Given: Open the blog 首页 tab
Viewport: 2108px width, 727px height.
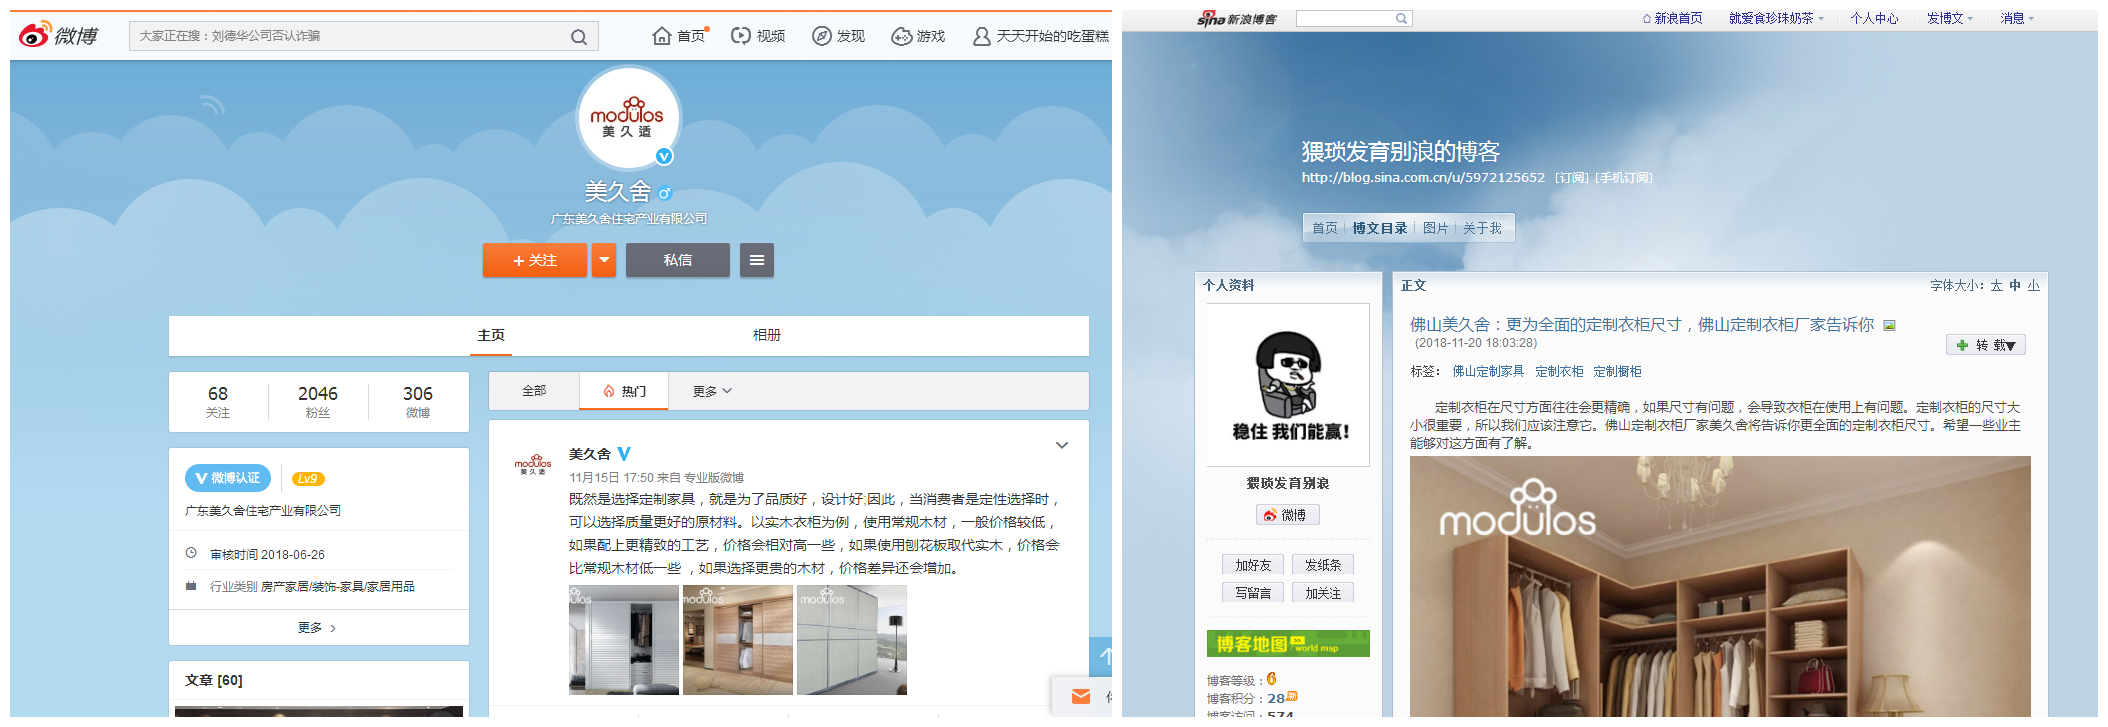Looking at the screenshot, I should (1325, 228).
